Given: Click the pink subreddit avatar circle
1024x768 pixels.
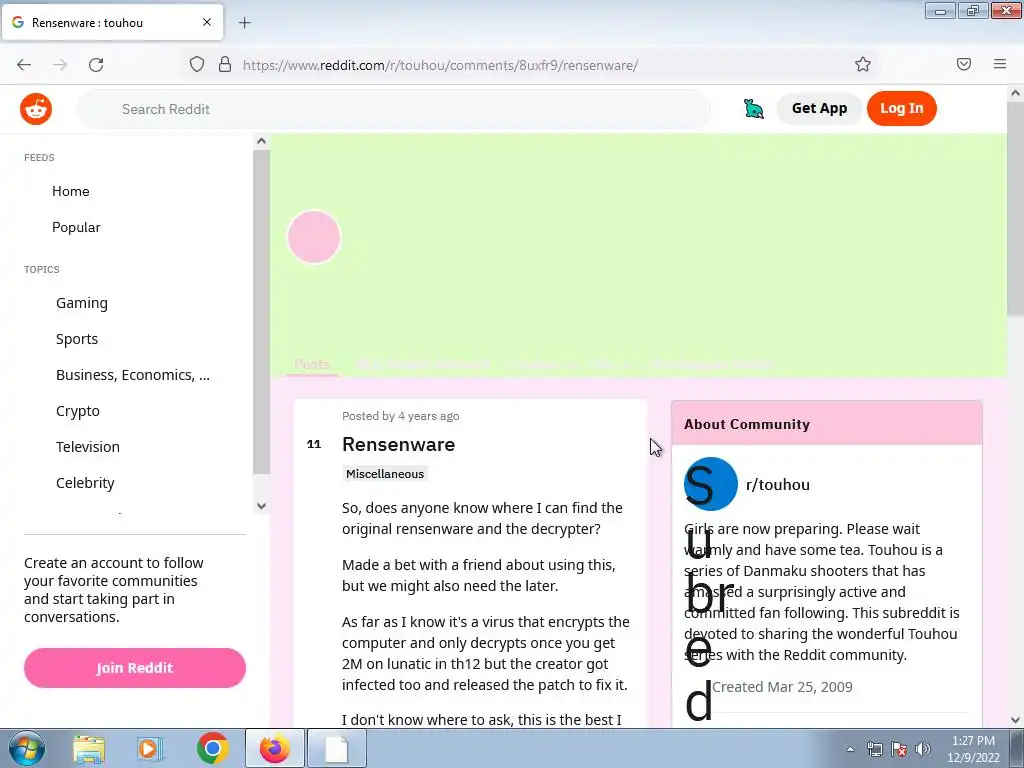Looking at the screenshot, I should click(x=314, y=236).
